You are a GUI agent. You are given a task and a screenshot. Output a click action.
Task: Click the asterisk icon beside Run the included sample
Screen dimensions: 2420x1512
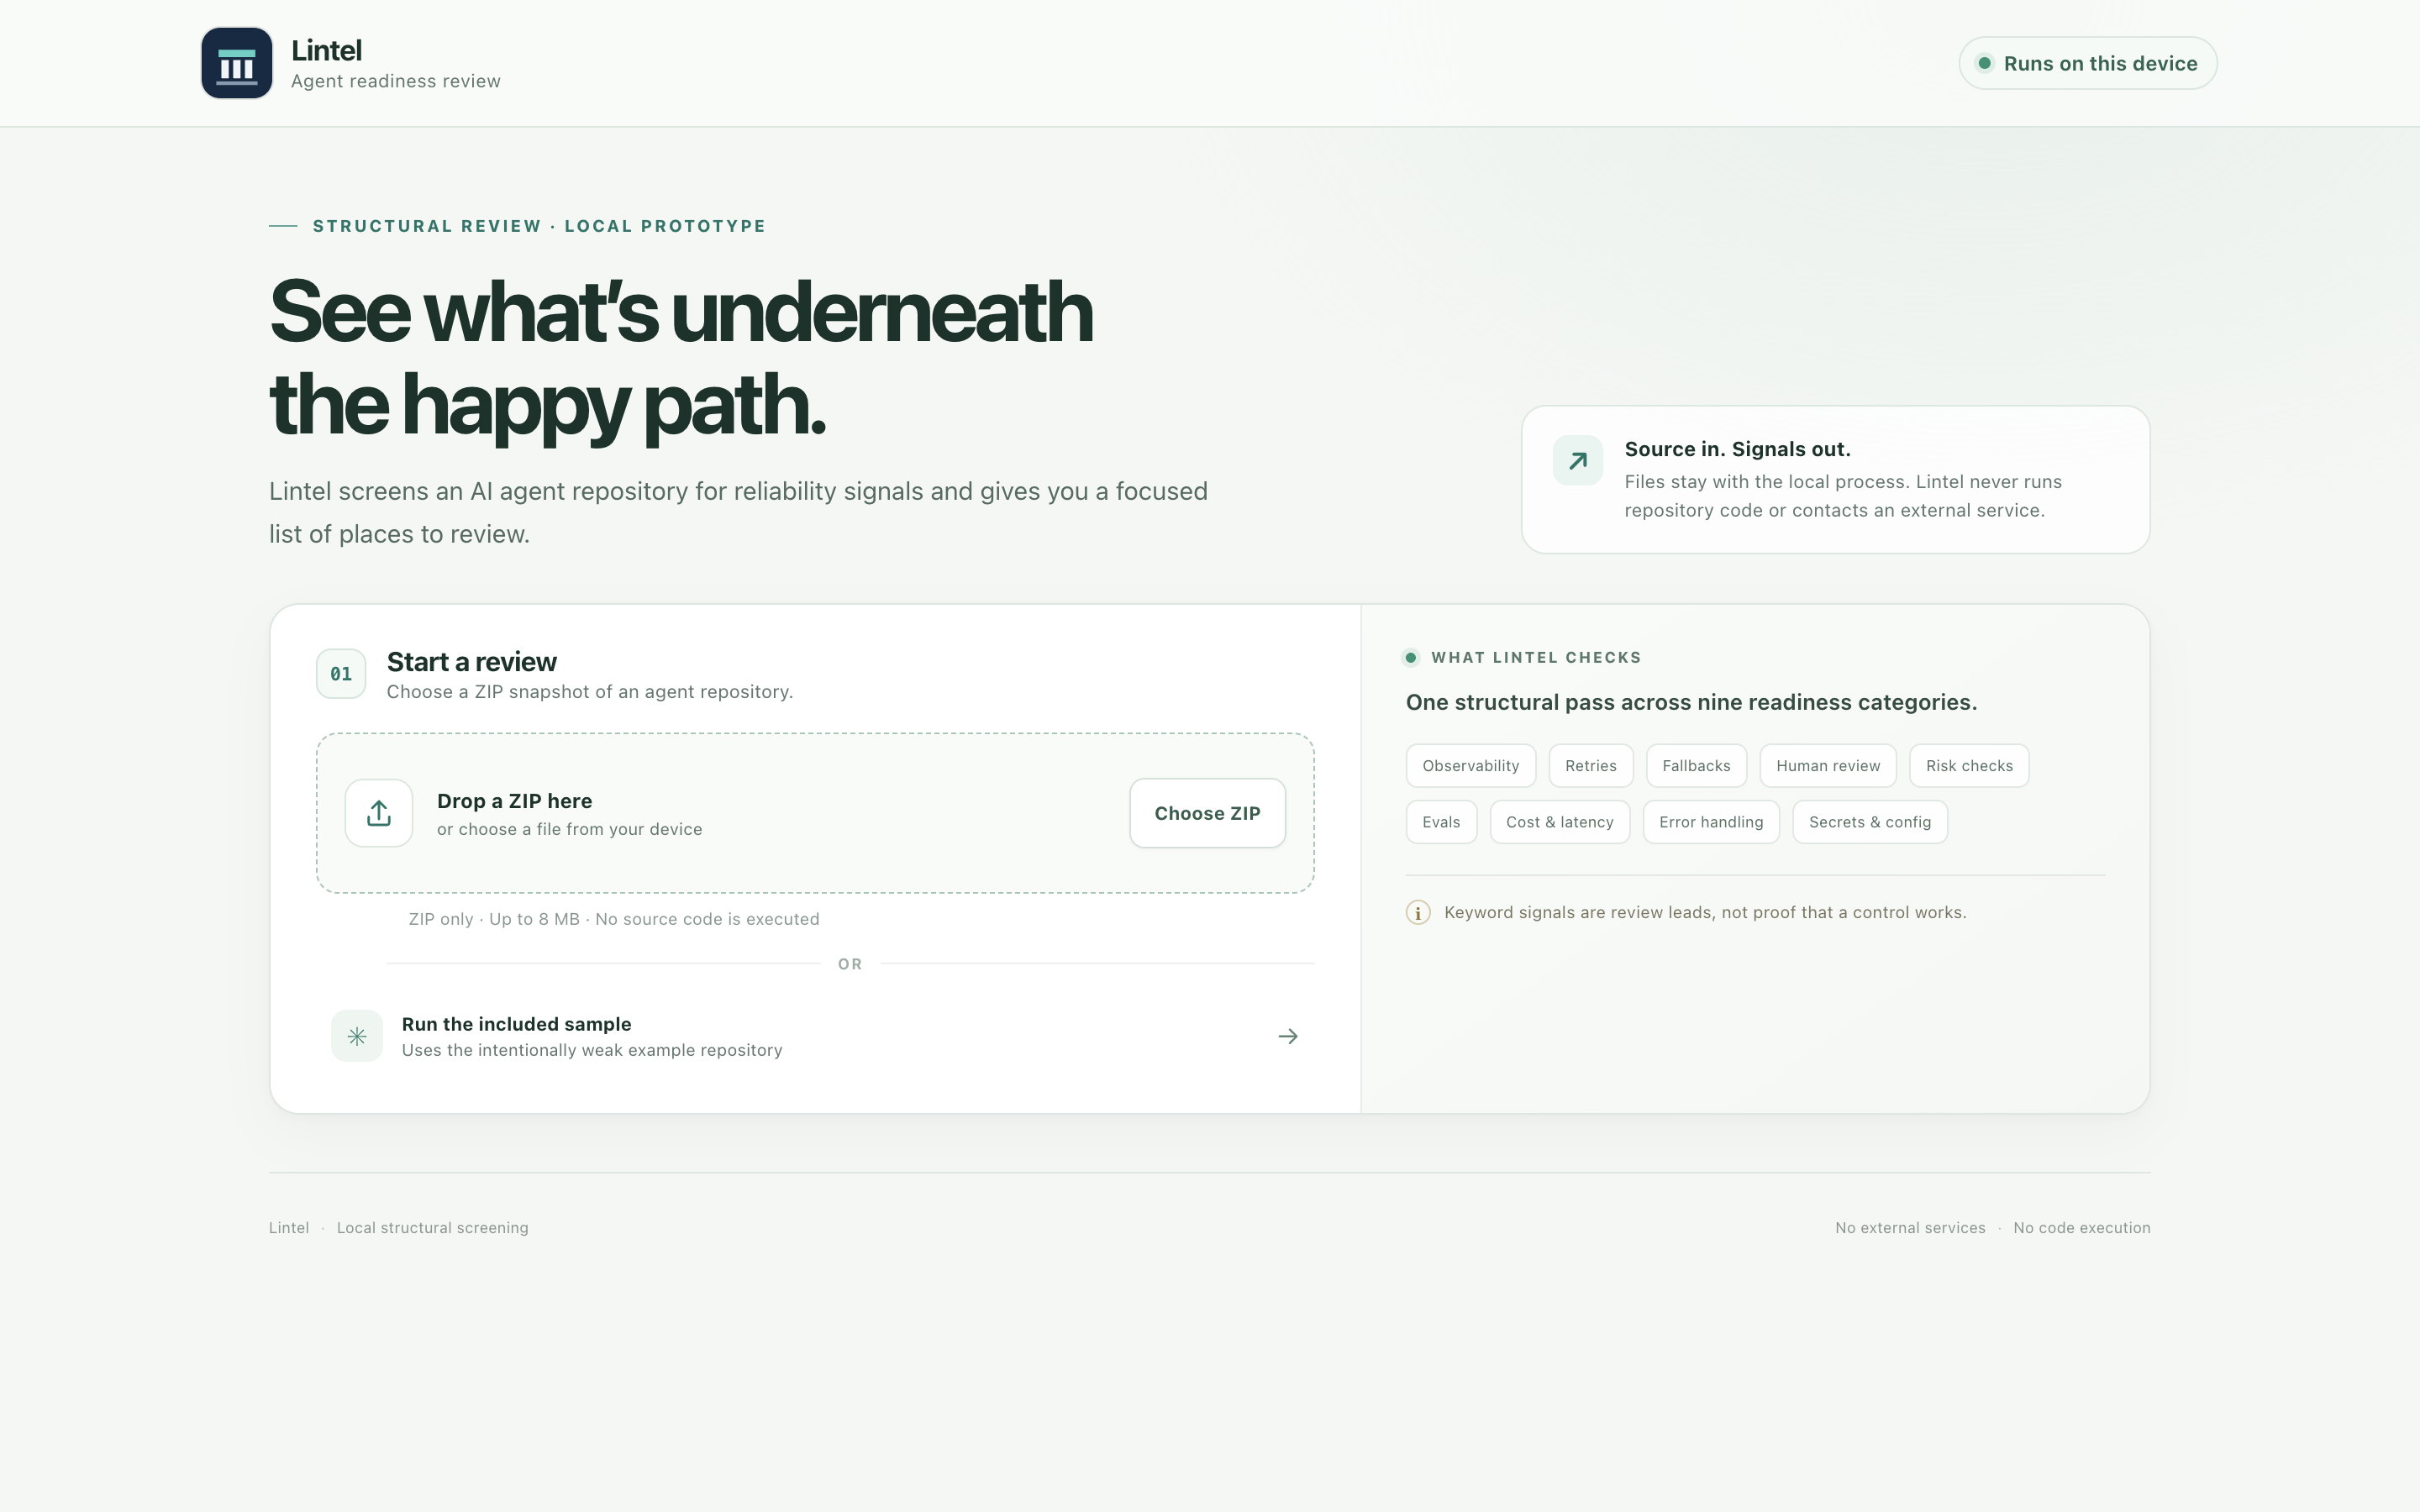[x=357, y=1036]
